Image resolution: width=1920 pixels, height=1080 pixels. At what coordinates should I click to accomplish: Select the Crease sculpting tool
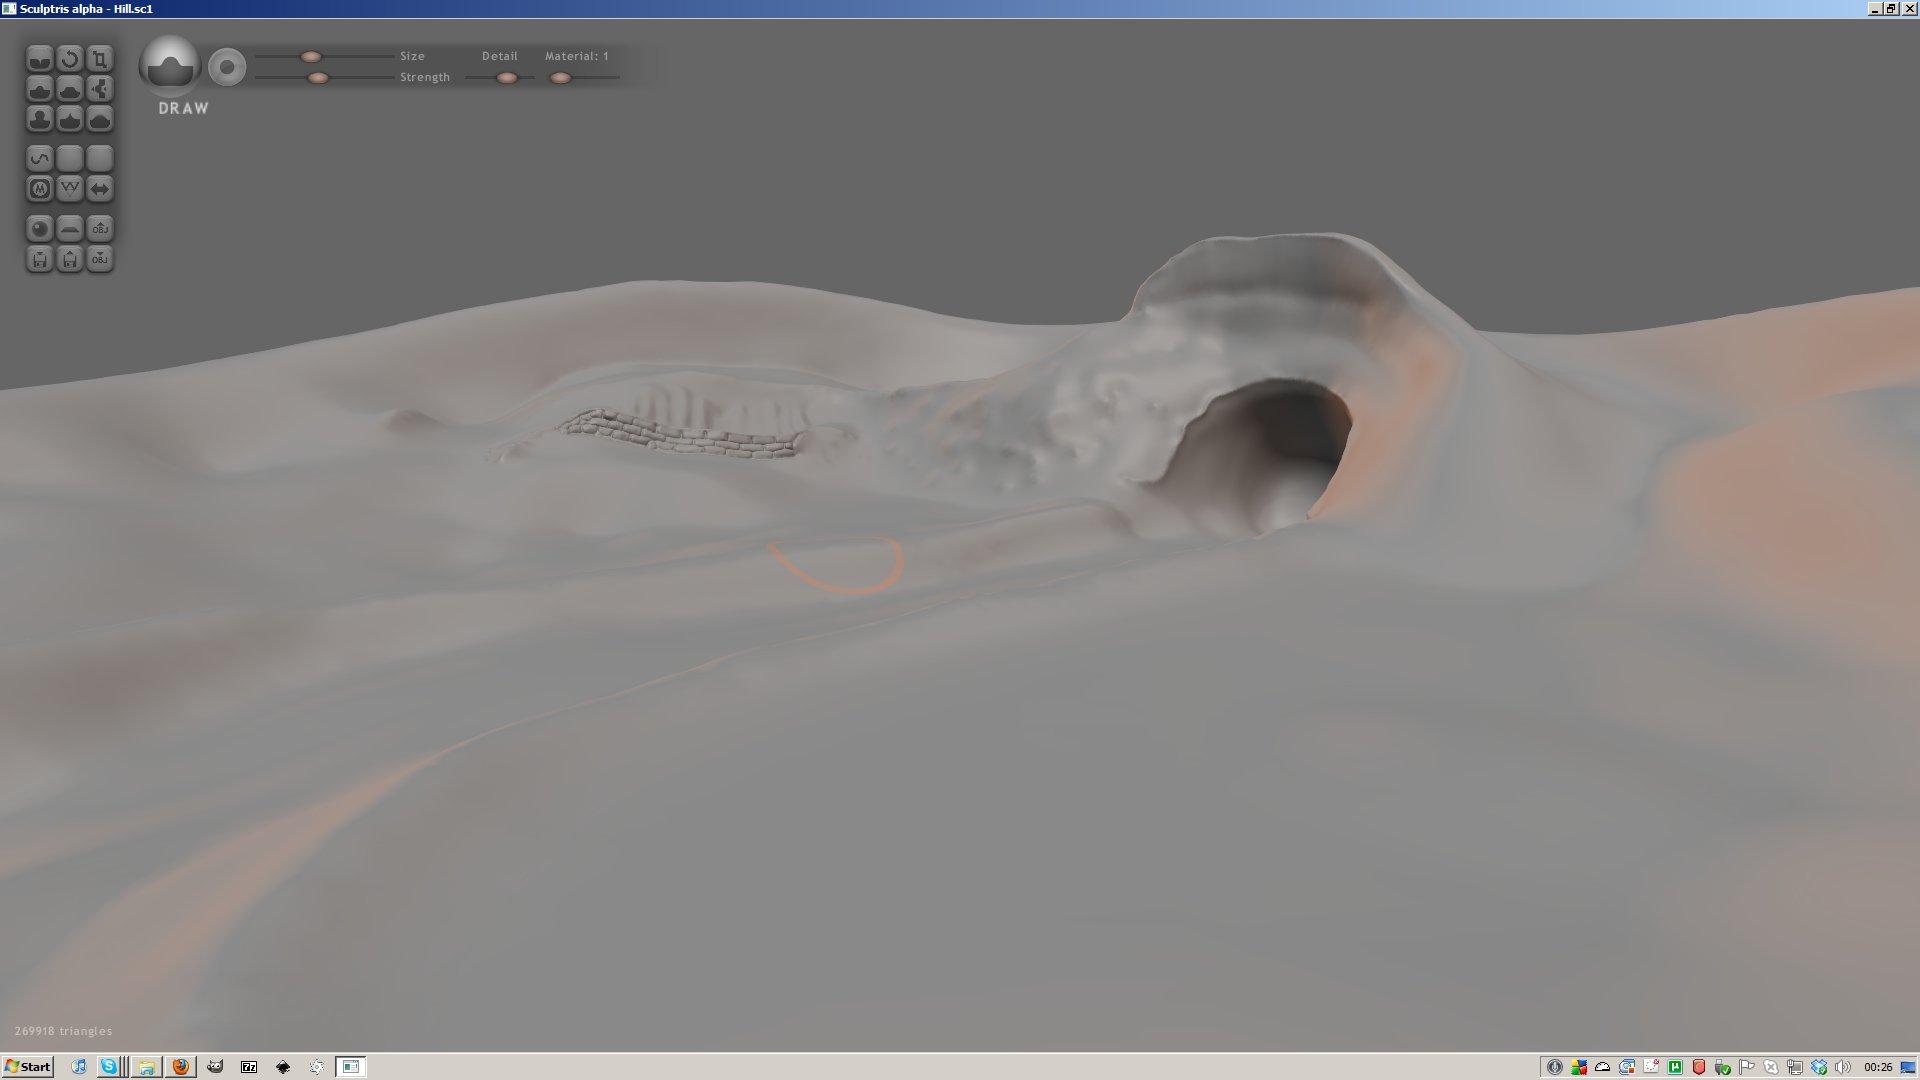(39, 59)
